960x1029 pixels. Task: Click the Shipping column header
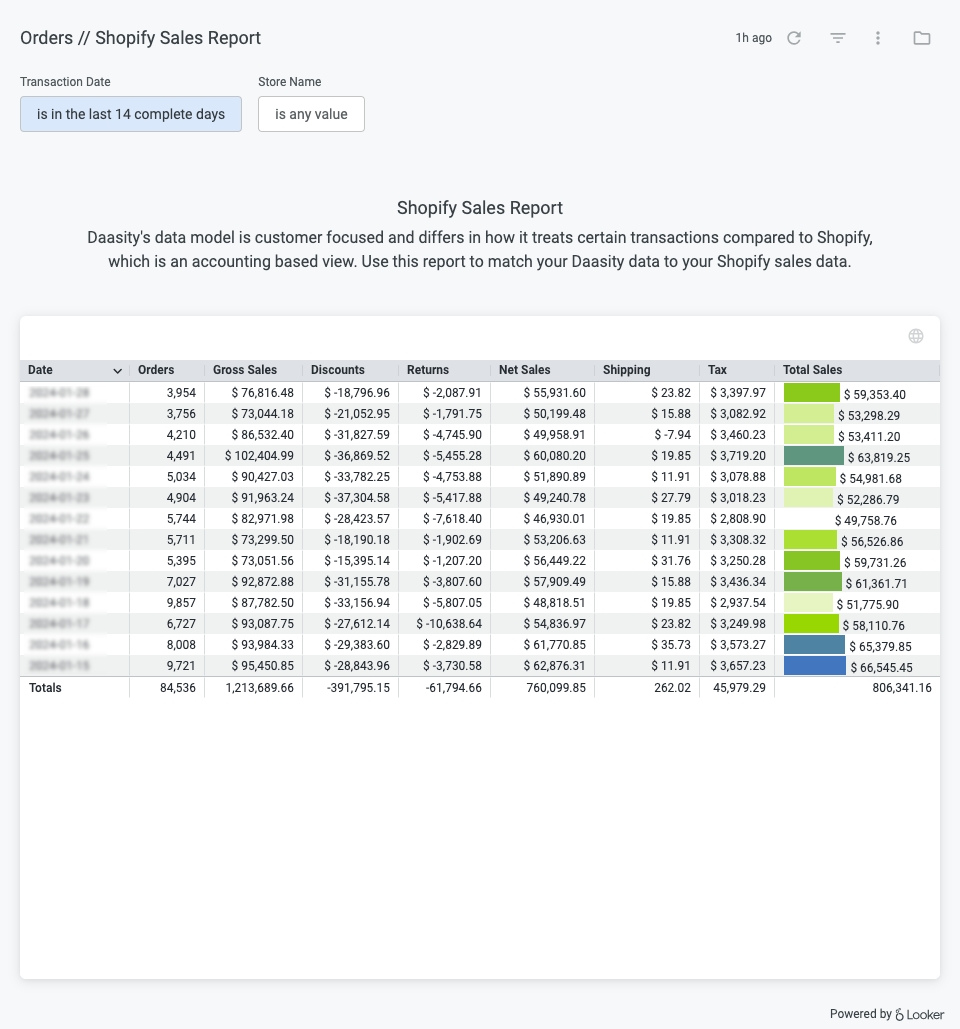627,370
